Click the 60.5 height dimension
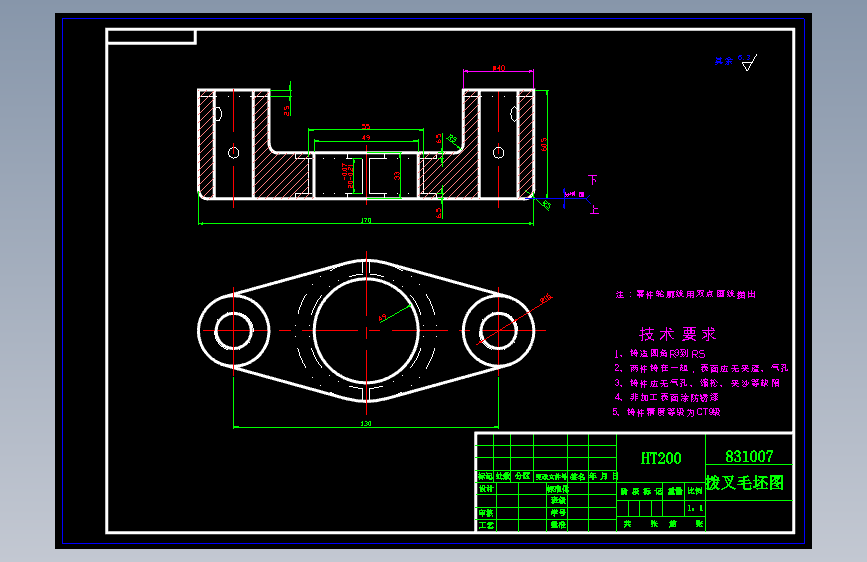867x562 pixels. tap(544, 144)
